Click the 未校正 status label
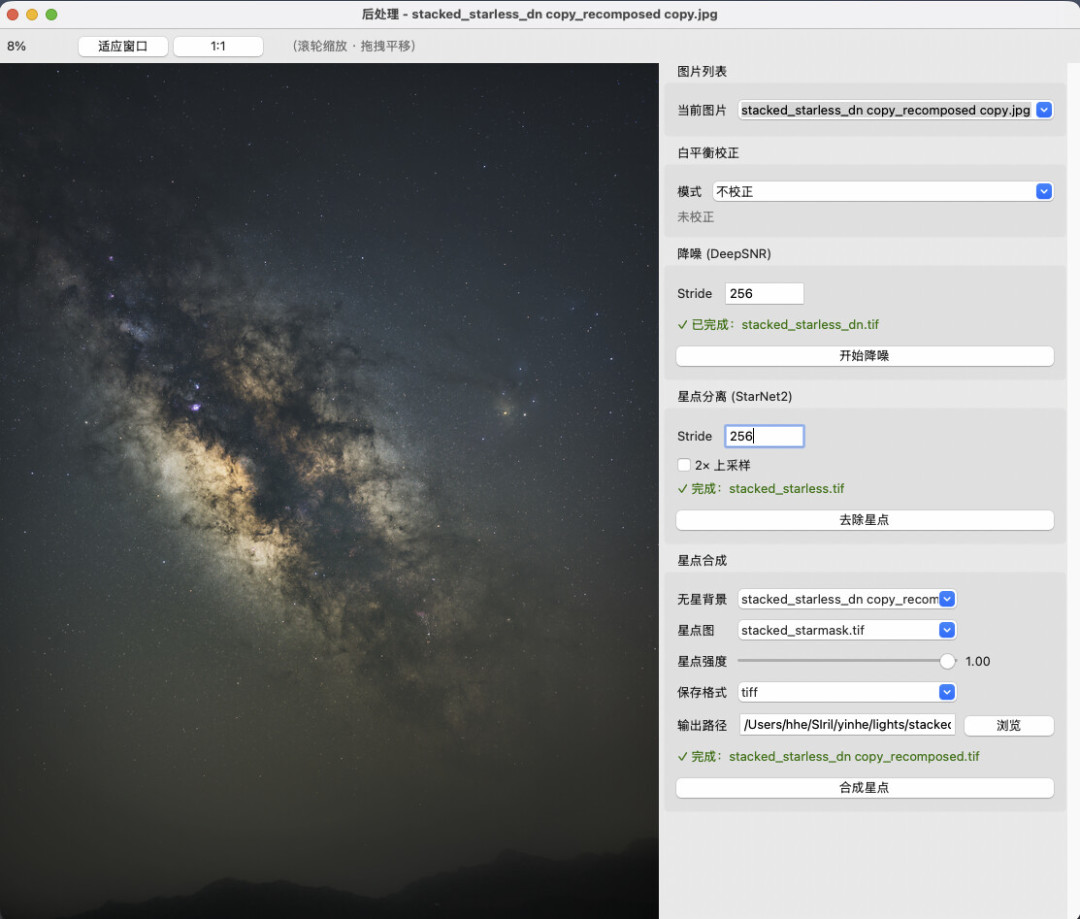The height and width of the screenshot is (919, 1080). [x=696, y=217]
